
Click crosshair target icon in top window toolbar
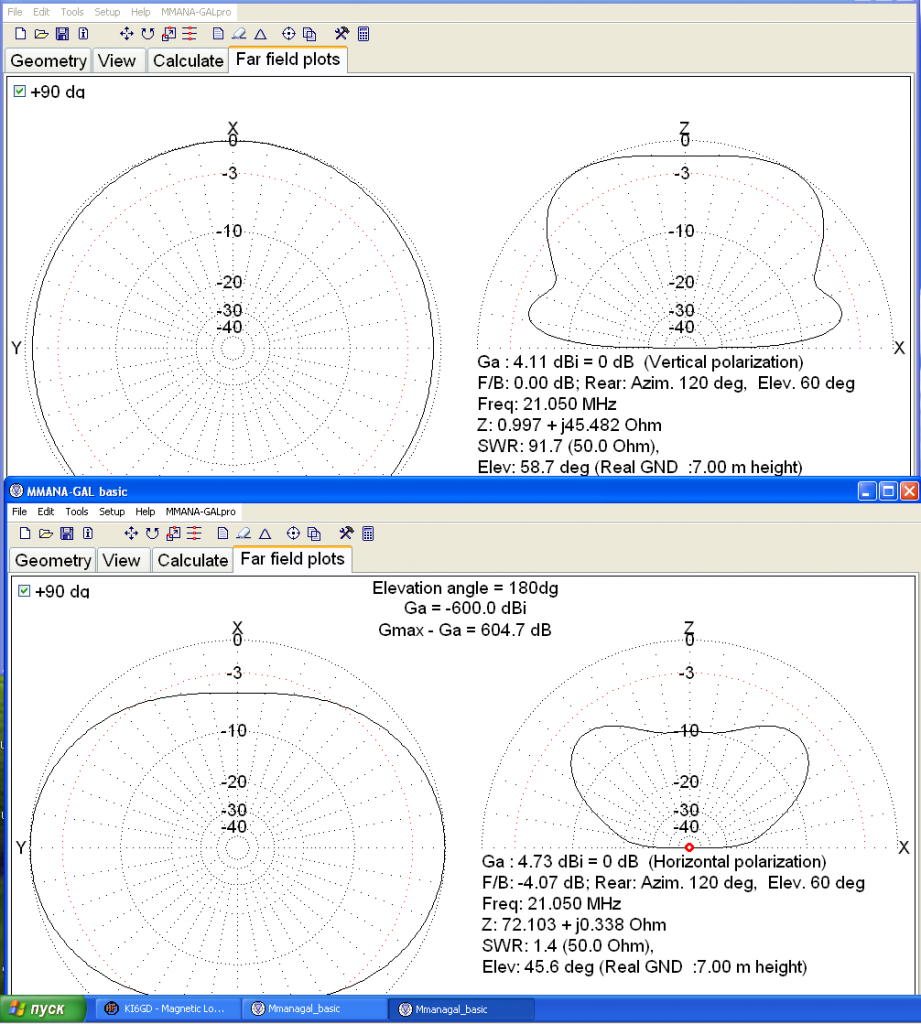click(x=289, y=34)
